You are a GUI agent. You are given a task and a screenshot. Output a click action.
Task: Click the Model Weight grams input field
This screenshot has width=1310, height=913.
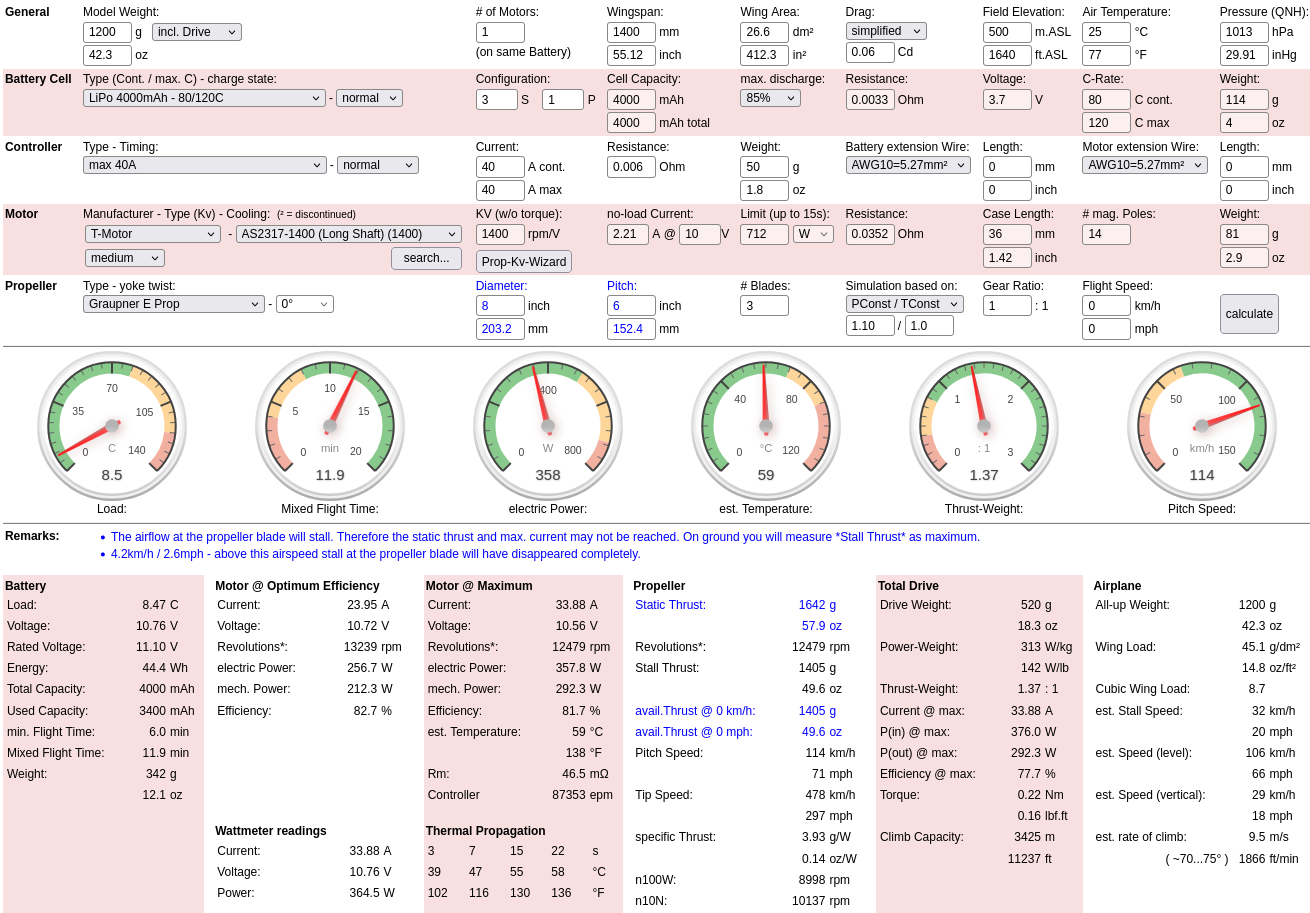(x=107, y=32)
